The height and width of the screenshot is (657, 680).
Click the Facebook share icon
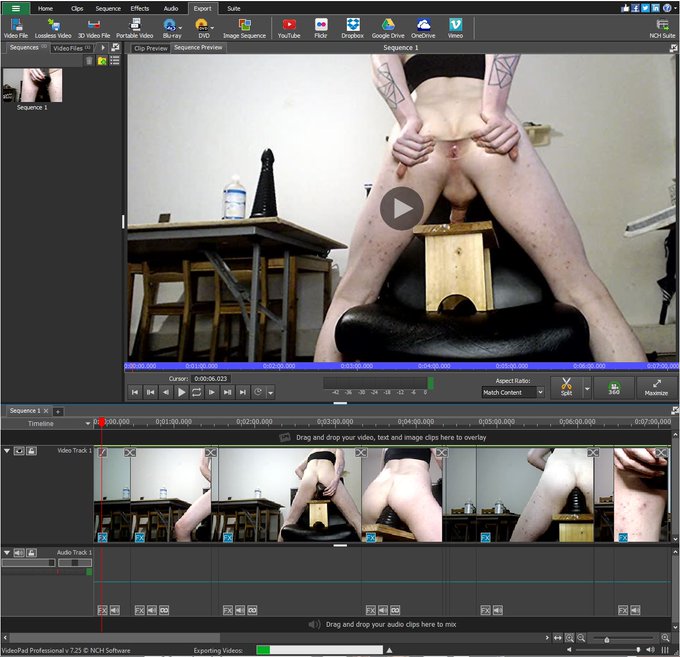635,8
